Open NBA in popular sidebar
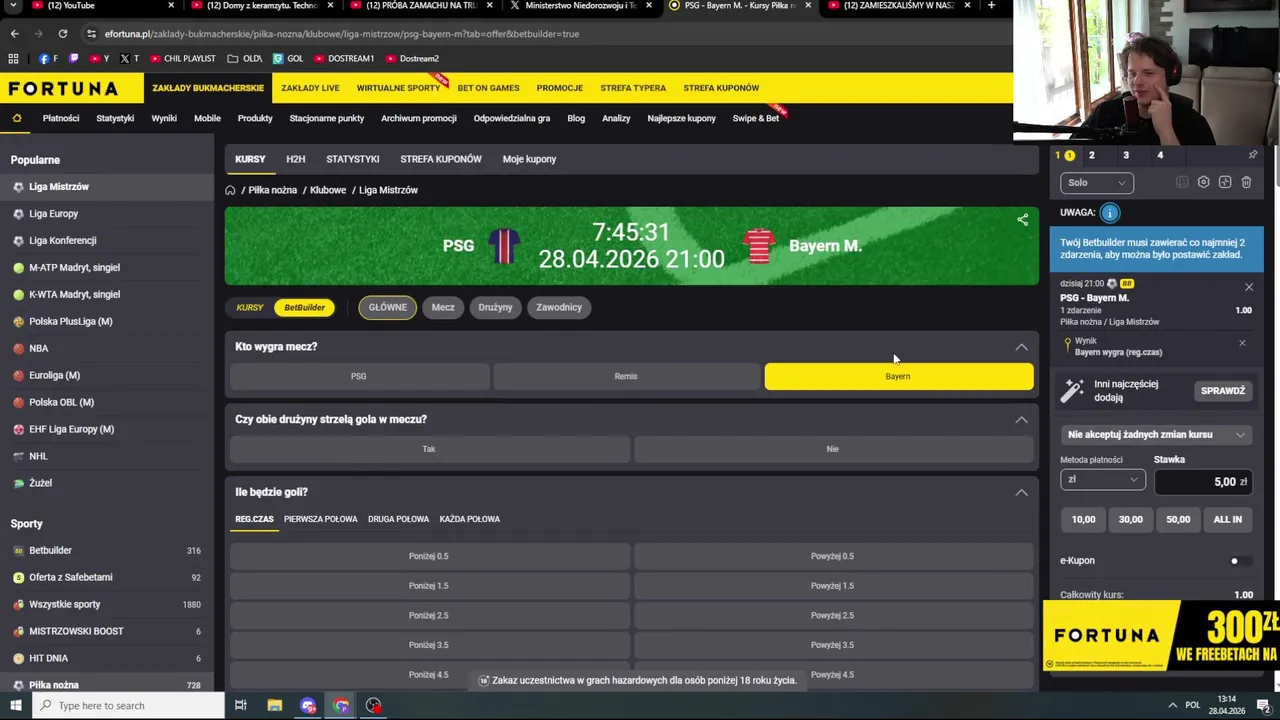The height and width of the screenshot is (720, 1280). pyautogui.click(x=38, y=348)
